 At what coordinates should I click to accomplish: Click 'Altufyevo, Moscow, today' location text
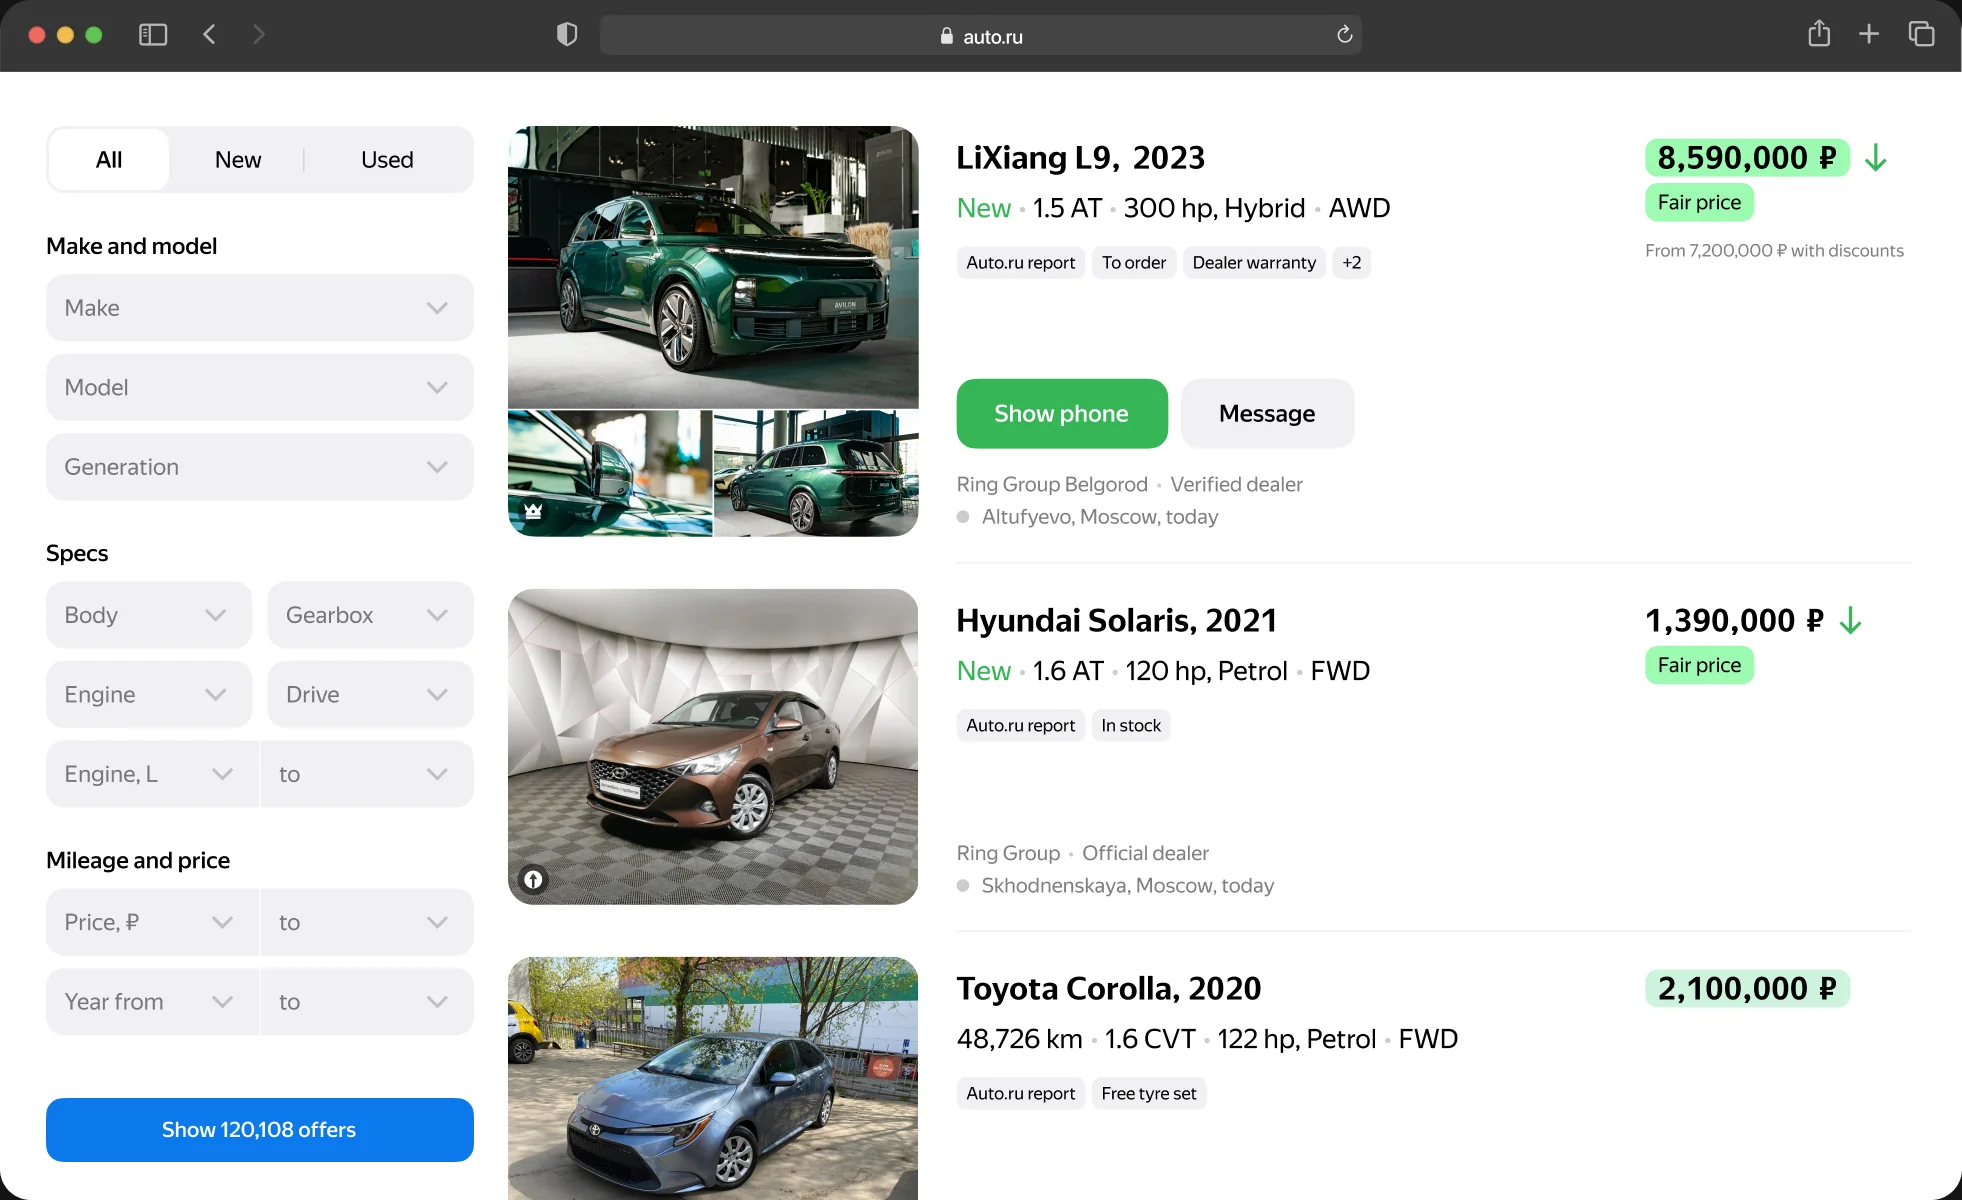tap(1099, 517)
